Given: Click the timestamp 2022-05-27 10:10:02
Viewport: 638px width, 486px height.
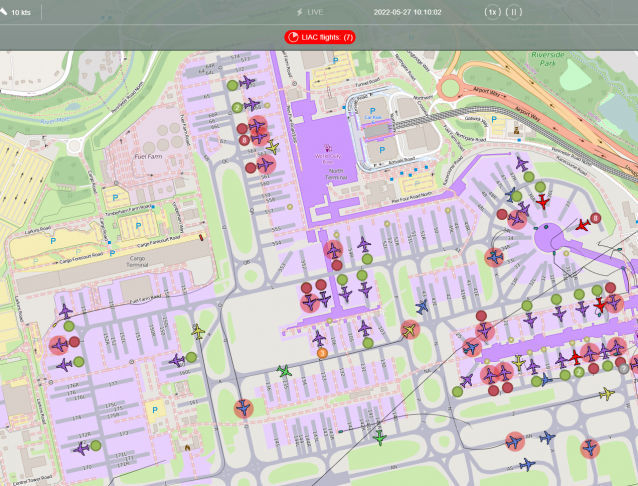Looking at the screenshot, I should pos(408,12).
